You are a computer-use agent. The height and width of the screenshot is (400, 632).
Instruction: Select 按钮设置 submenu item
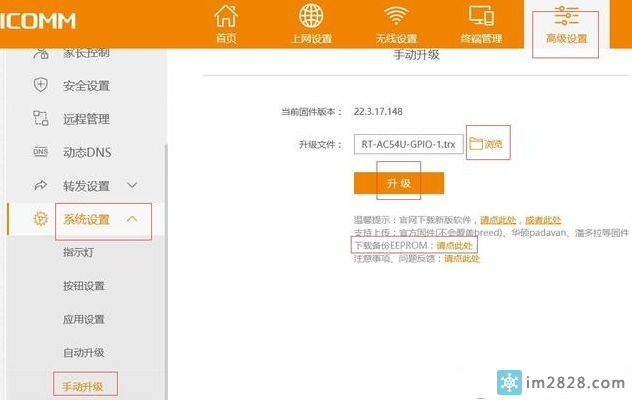point(84,286)
